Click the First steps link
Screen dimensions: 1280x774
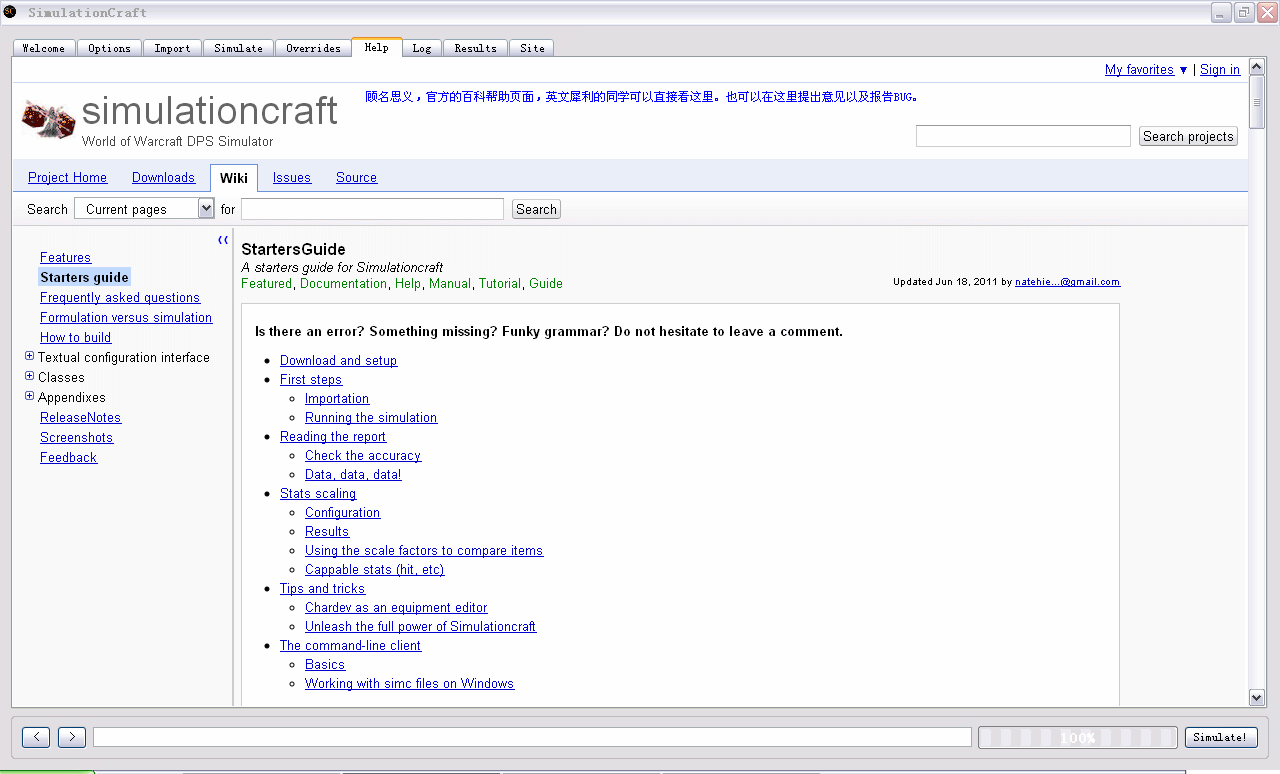pyautogui.click(x=311, y=379)
